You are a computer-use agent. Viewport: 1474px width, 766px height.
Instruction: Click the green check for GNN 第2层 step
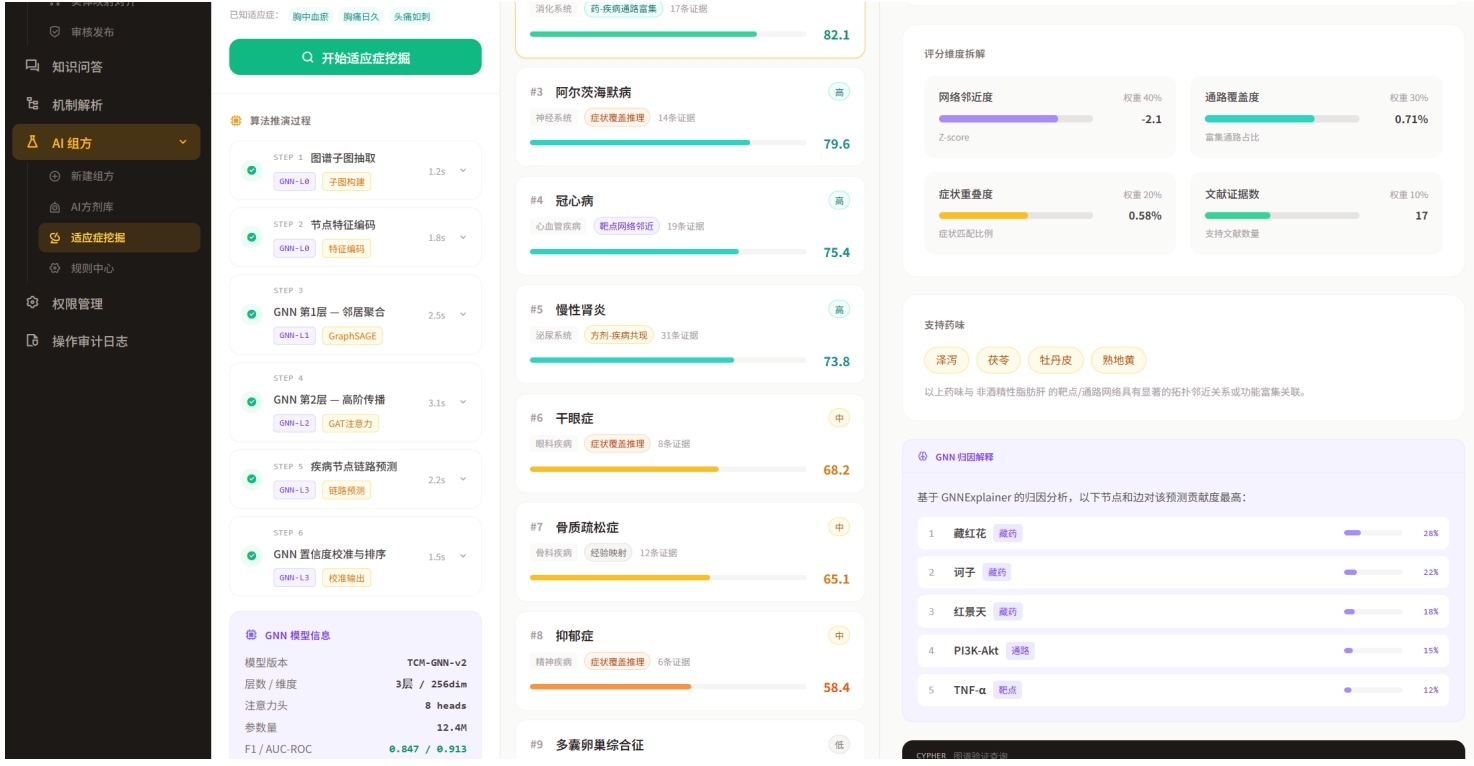251,402
